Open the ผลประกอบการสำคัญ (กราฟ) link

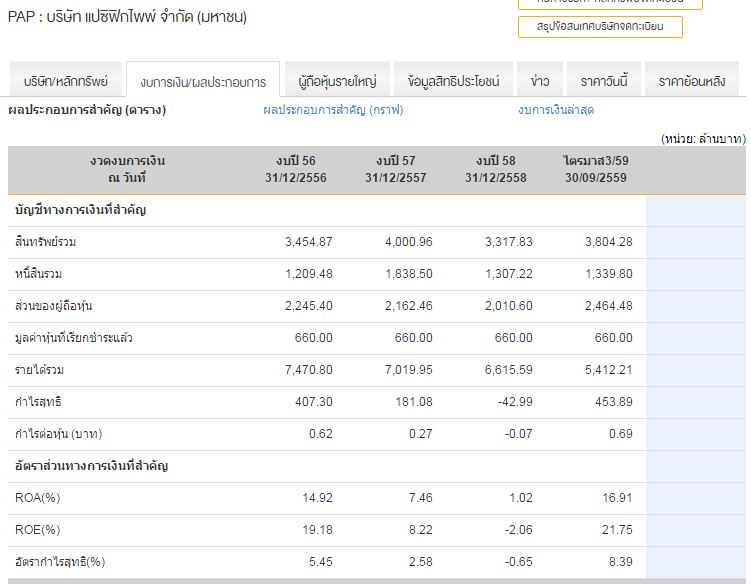[x=333, y=110]
